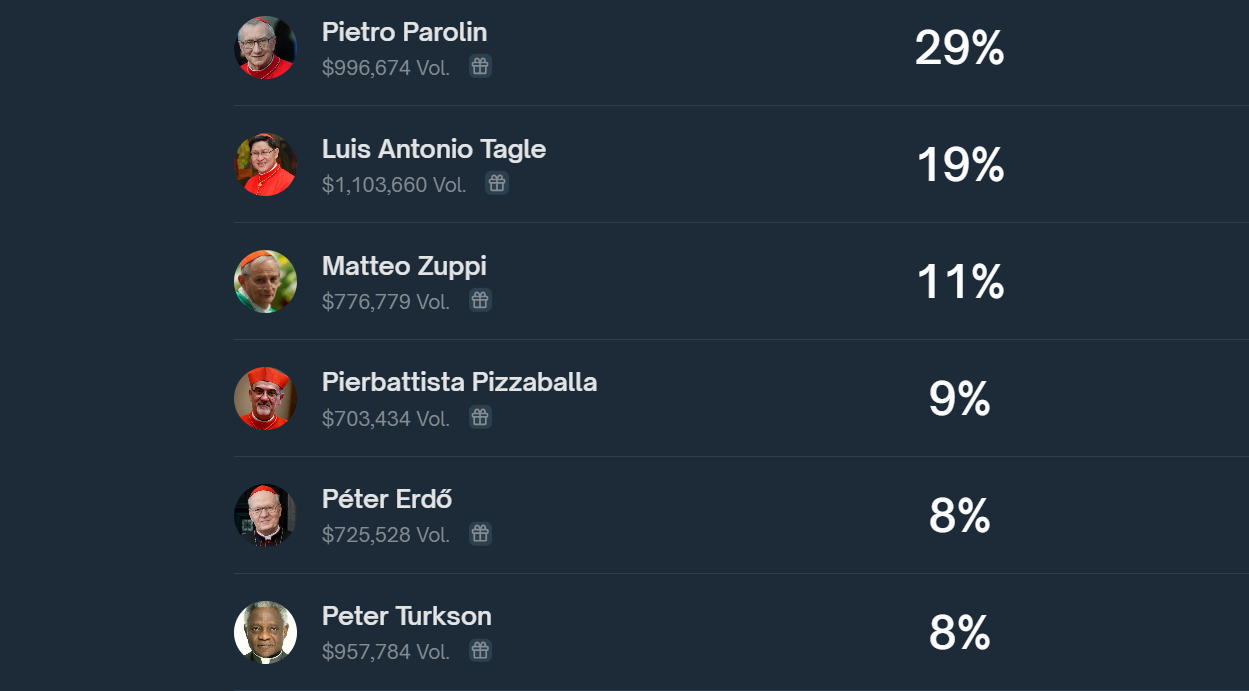Image resolution: width=1249 pixels, height=691 pixels.
Task: Open the Matteo Zuppi market name
Action: coord(404,266)
